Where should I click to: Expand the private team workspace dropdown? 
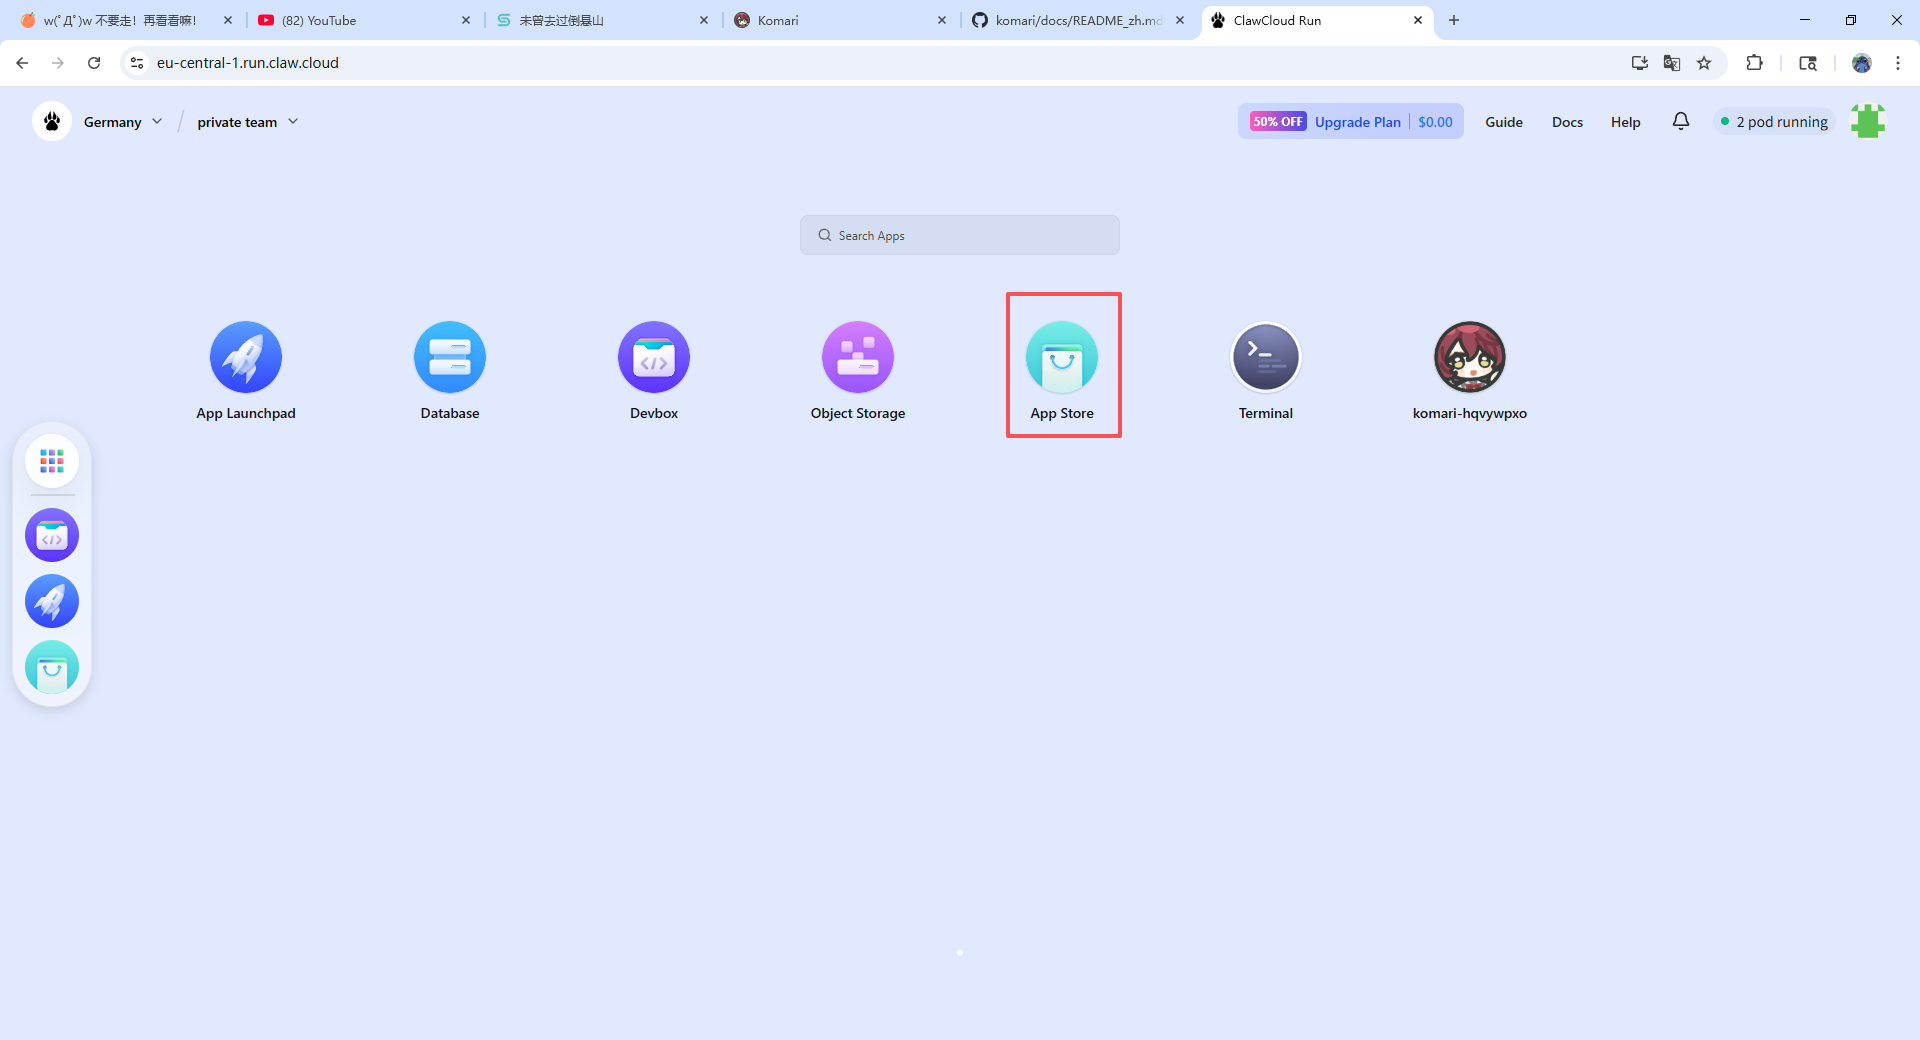[247, 122]
